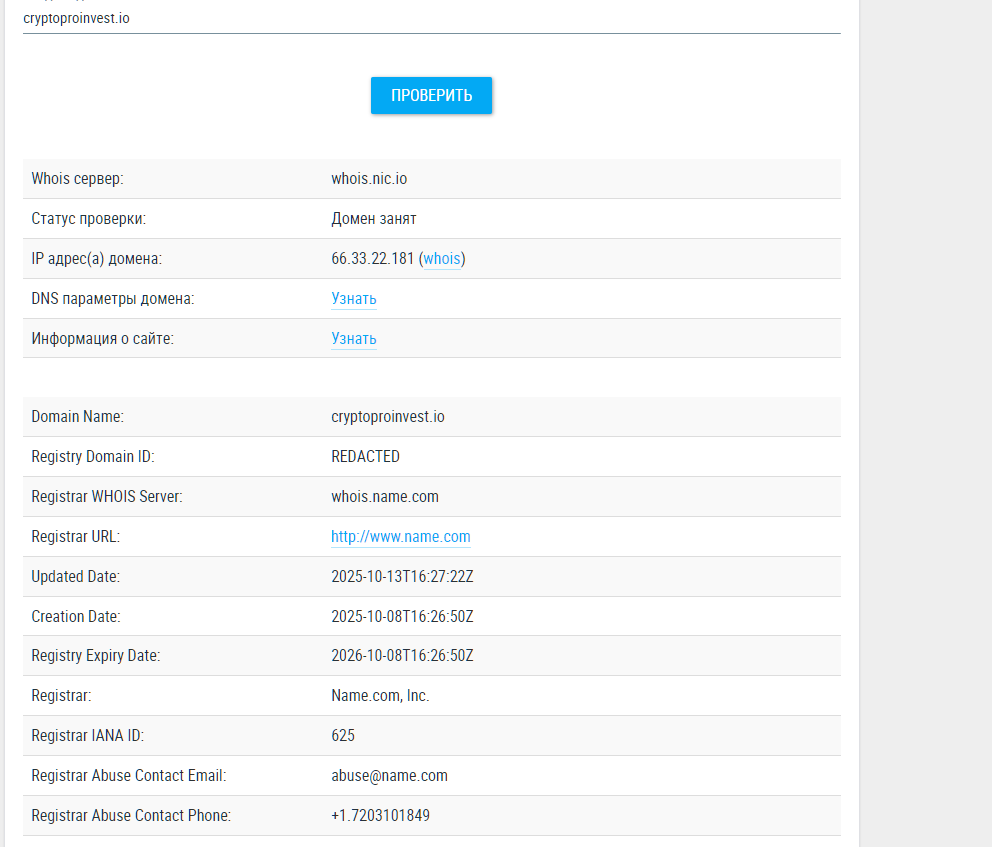Click the Домен занят status text

coord(373,219)
